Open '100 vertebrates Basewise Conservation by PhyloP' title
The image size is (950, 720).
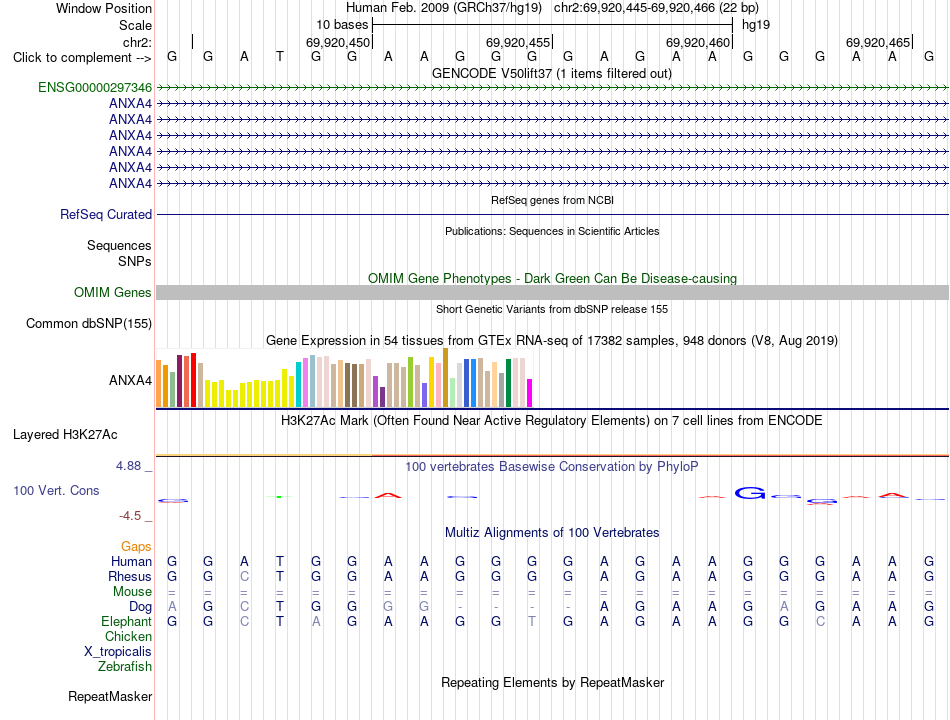552,467
